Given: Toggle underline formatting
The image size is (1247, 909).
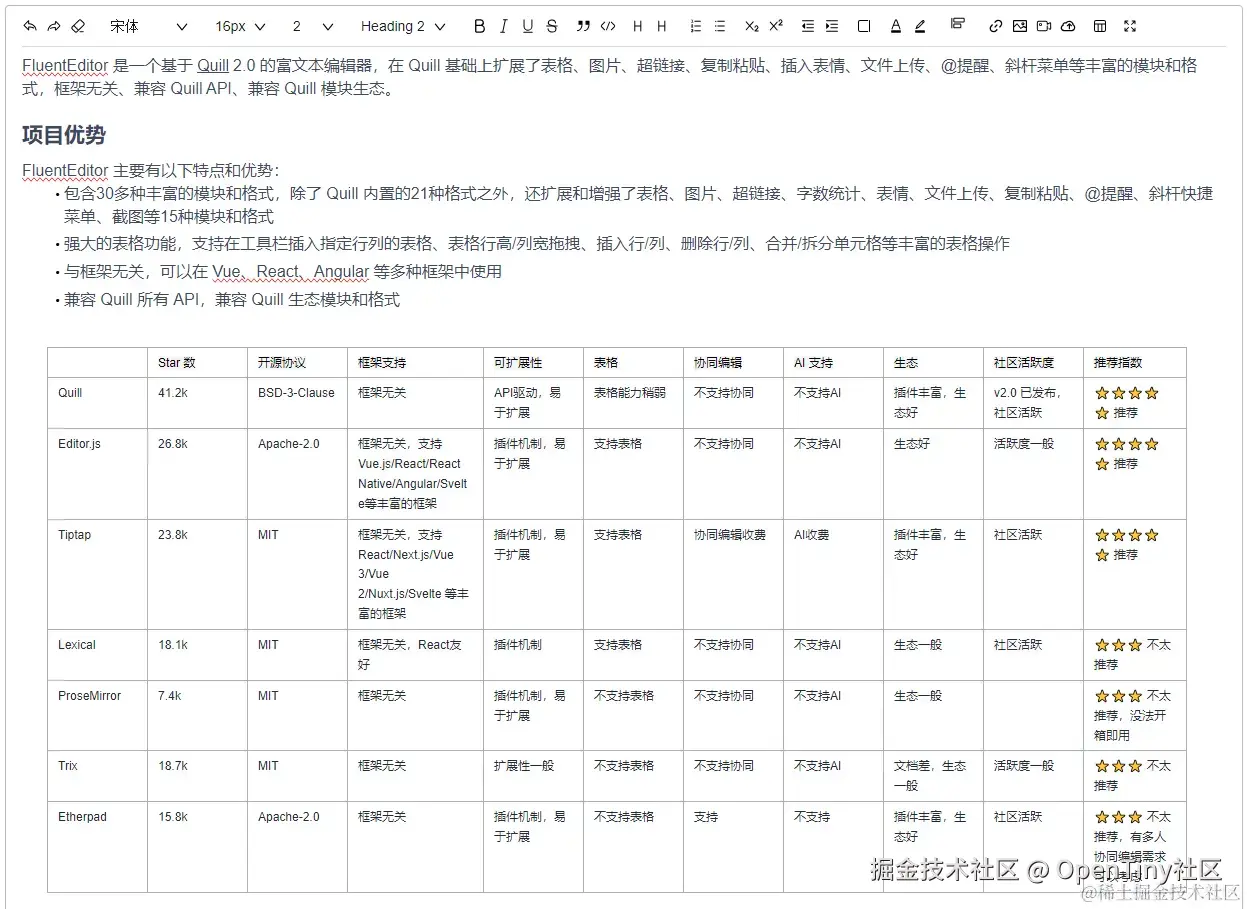Looking at the screenshot, I should tap(527, 26).
